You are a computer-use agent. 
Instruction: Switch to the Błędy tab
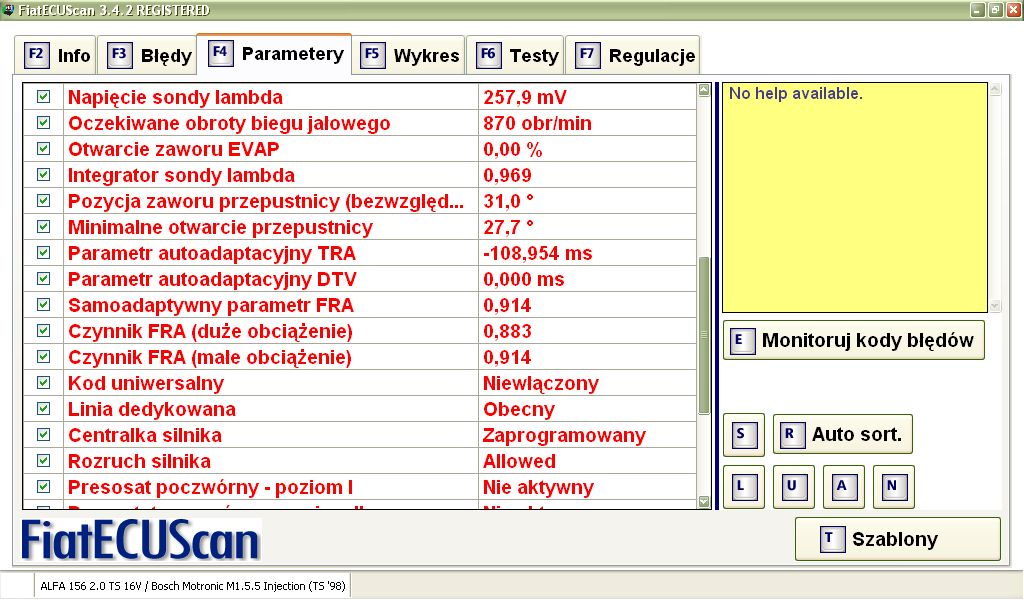point(146,55)
